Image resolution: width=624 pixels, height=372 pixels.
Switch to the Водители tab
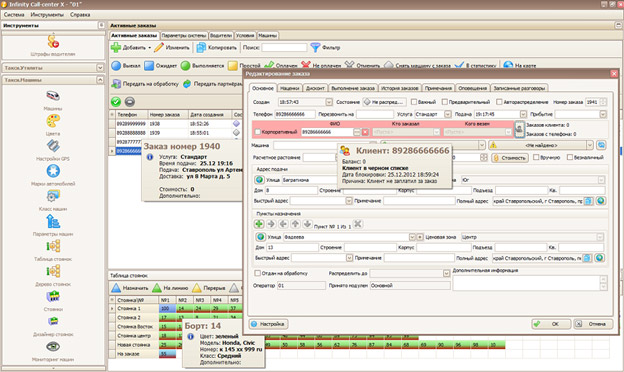click(221, 35)
